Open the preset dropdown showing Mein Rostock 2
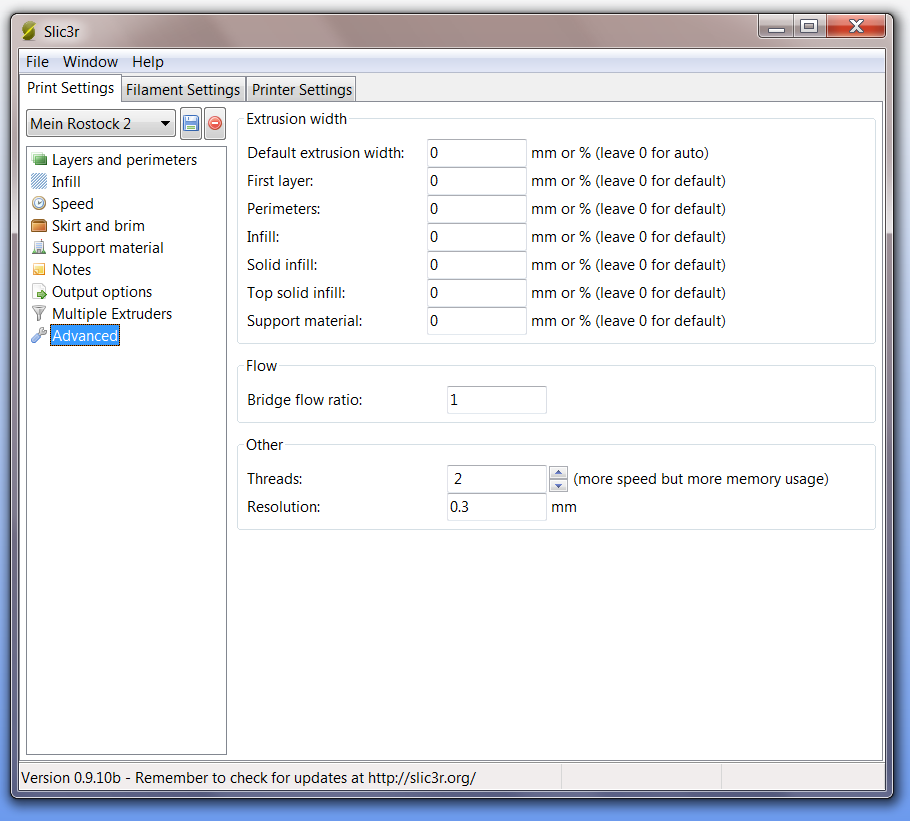Viewport: 910px width, 821px height. click(x=100, y=122)
